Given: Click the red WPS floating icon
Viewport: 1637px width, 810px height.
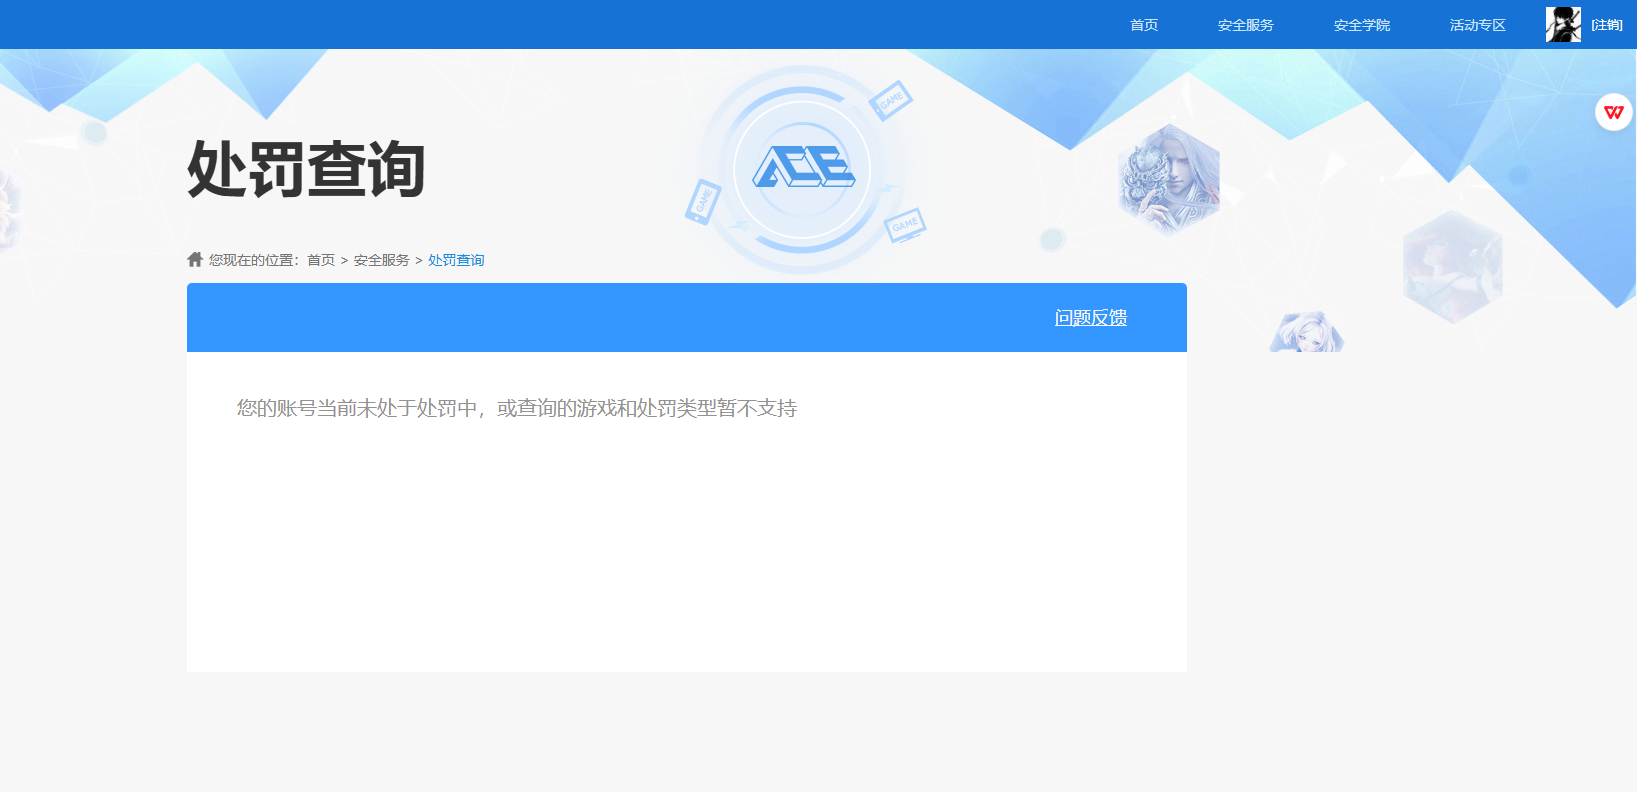Looking at the screenshot, I should pyautogui.click(x=1614, y=112).
